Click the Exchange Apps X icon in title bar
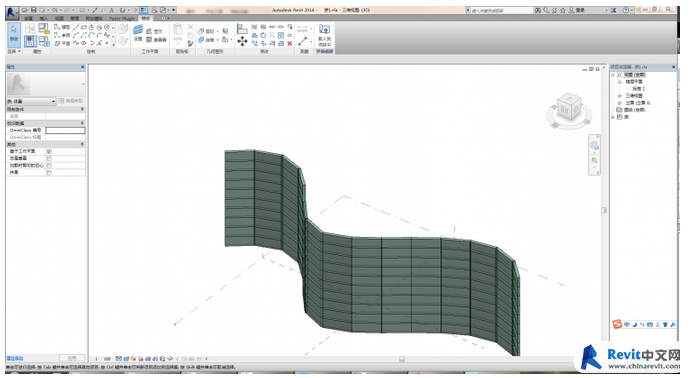The width and height of the screenshot is (691, 378). [x=613, y=10]
